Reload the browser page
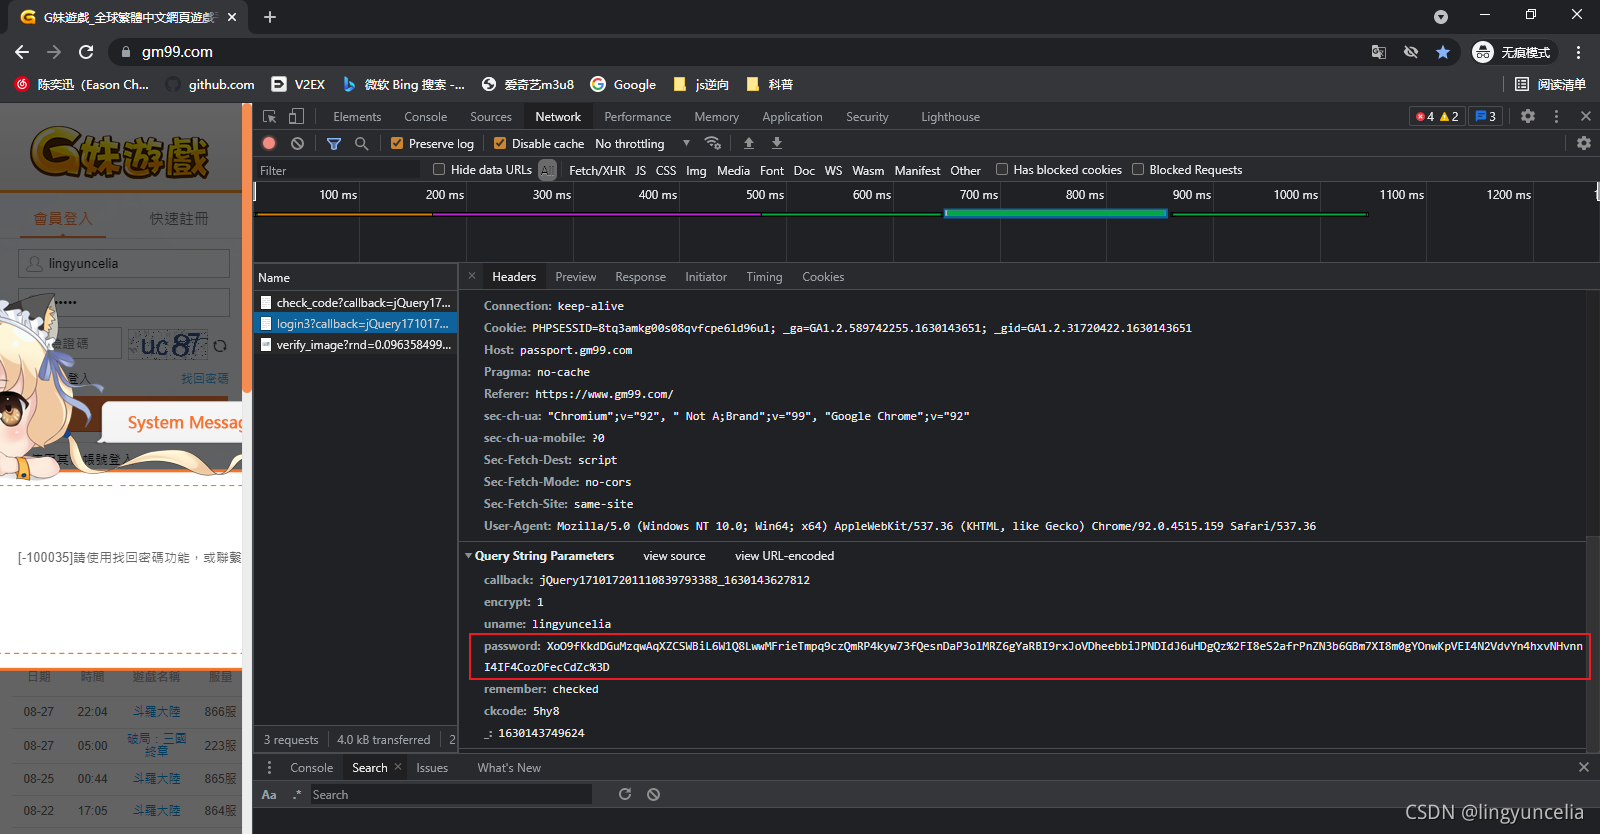The width and height of the screenshot is (1600, 834). click(x=86, y=52)
